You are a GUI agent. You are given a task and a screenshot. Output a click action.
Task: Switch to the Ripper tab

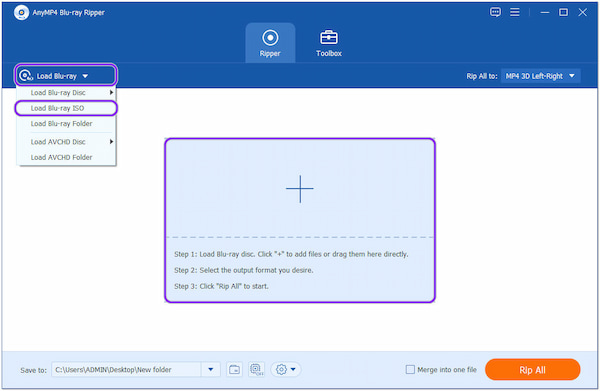(270, 43)
